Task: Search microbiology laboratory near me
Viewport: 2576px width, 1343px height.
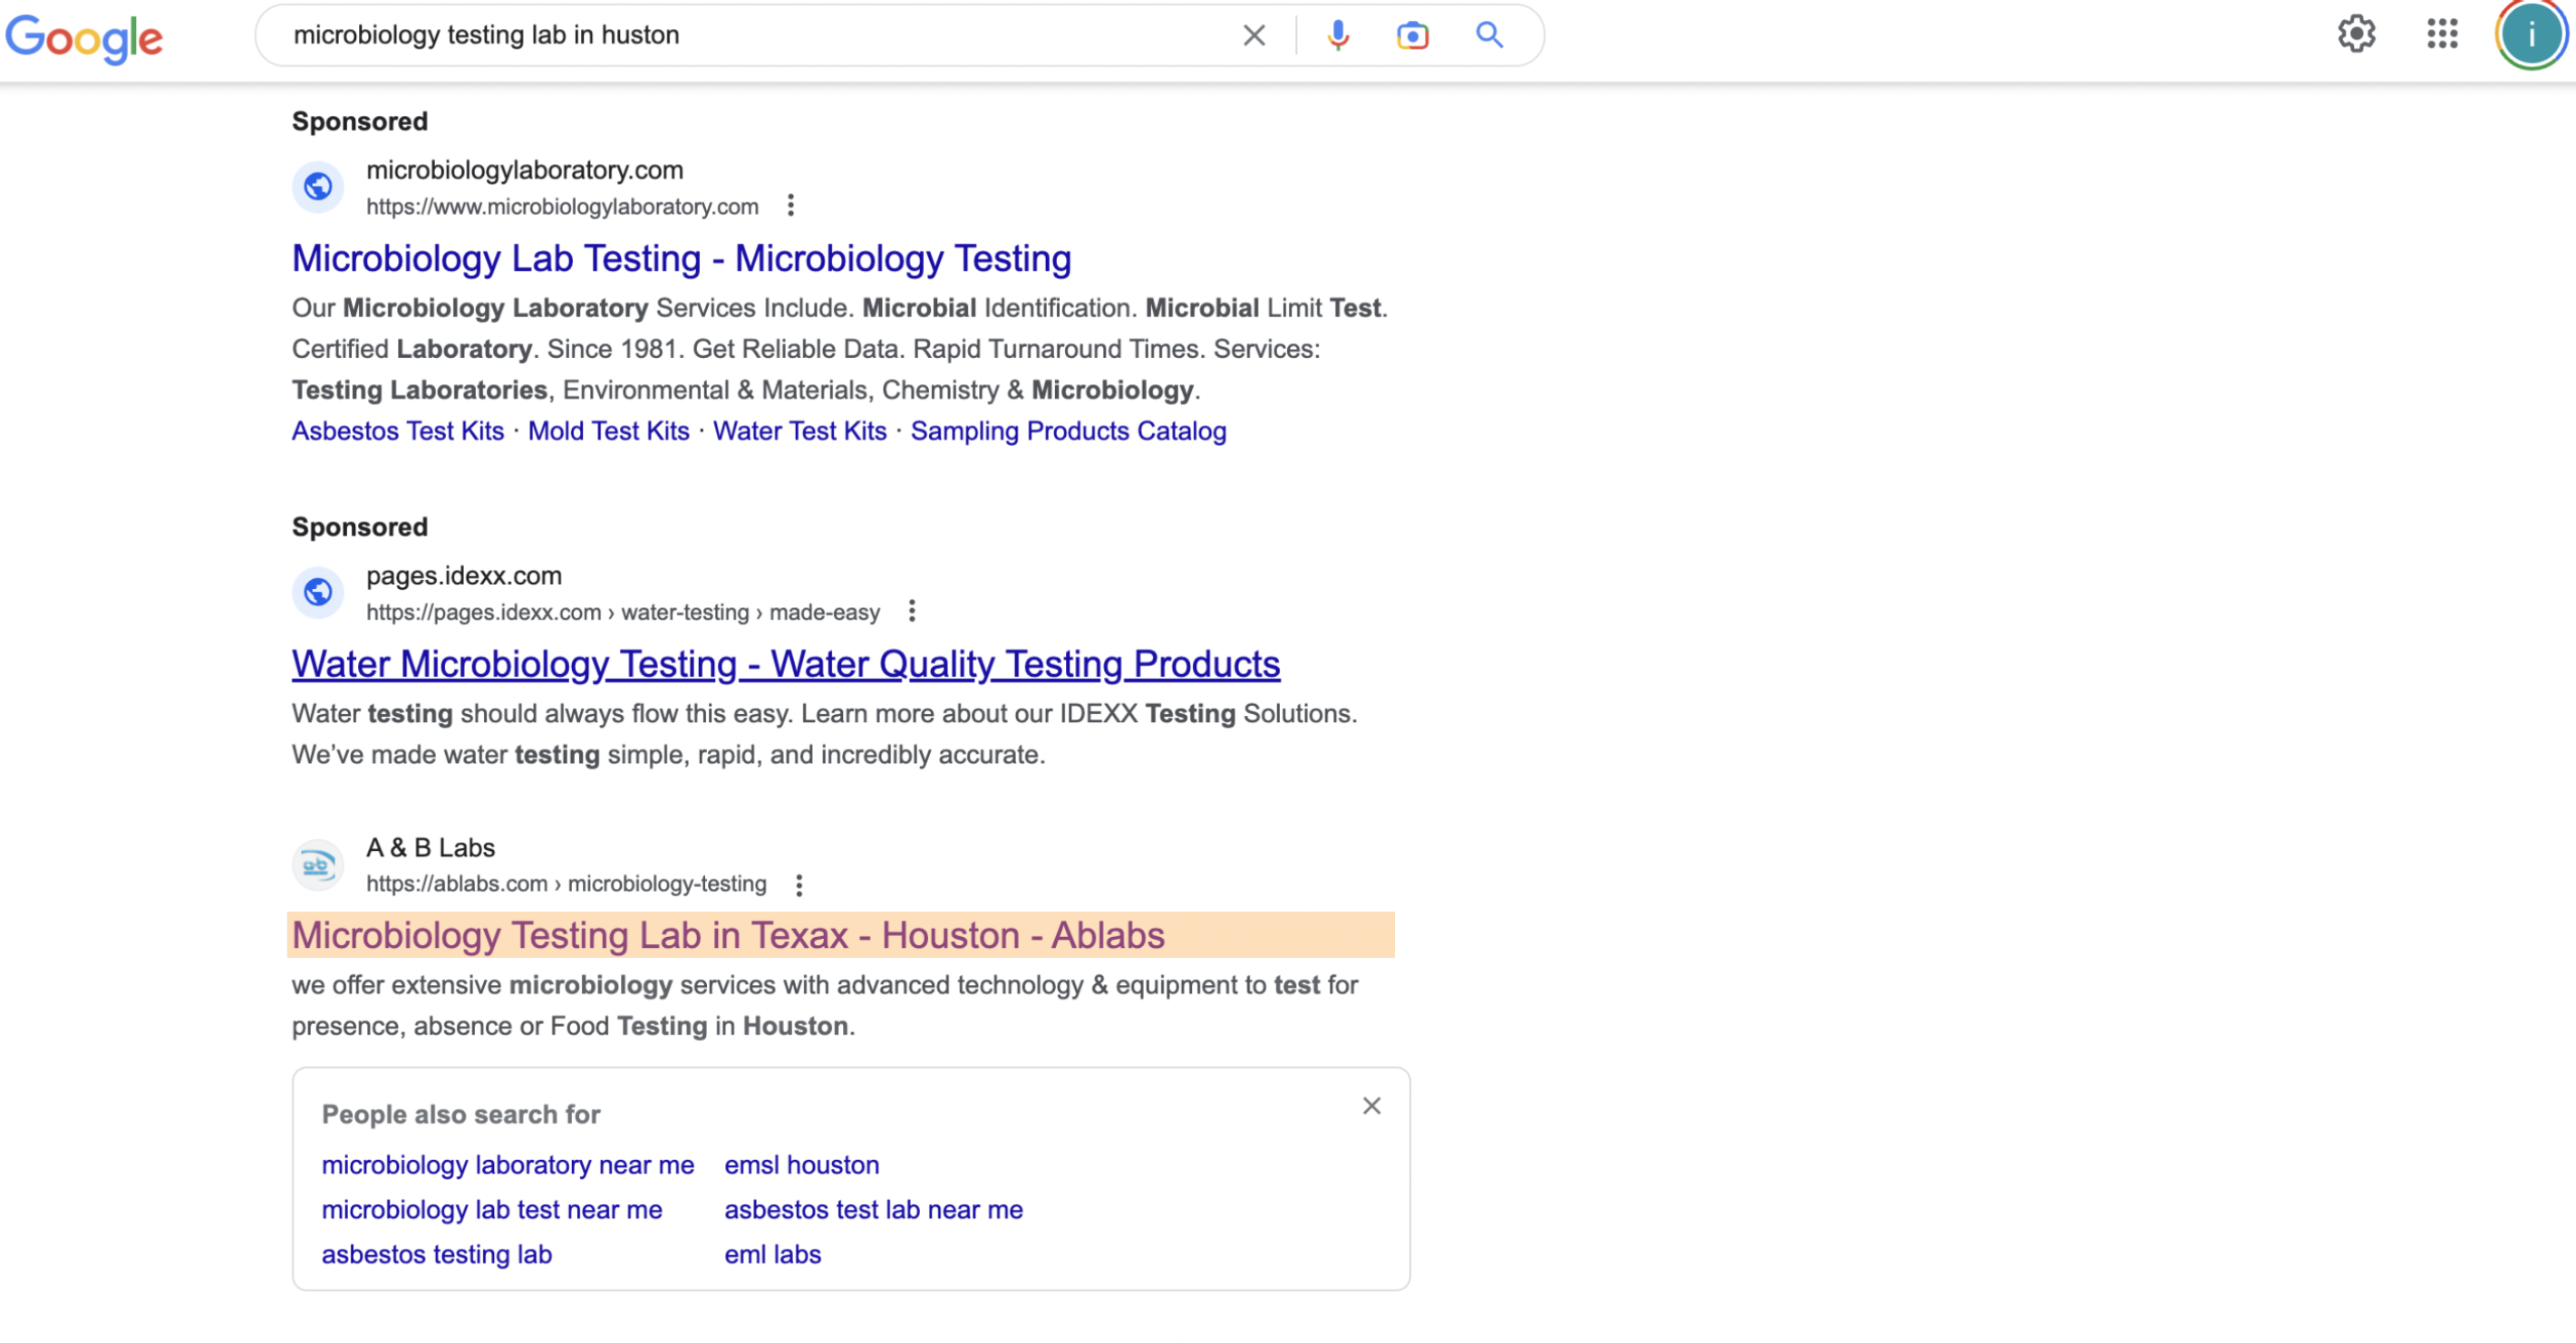Action: click(508, 1166)
